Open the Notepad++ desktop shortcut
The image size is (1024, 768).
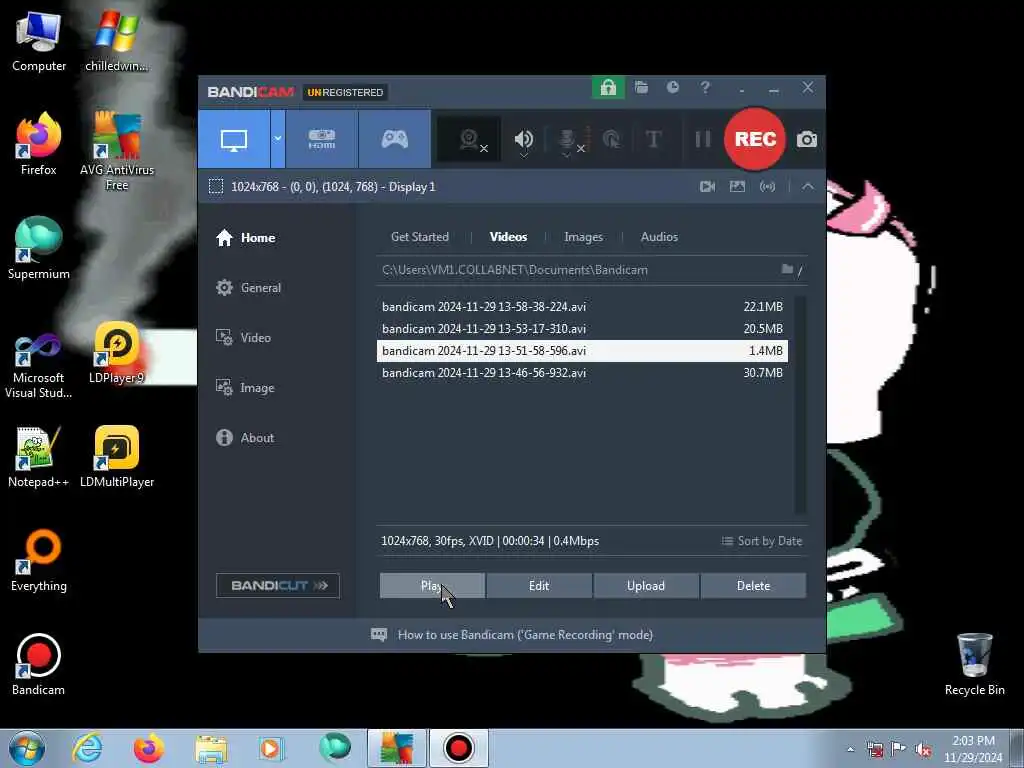point(39,457)
